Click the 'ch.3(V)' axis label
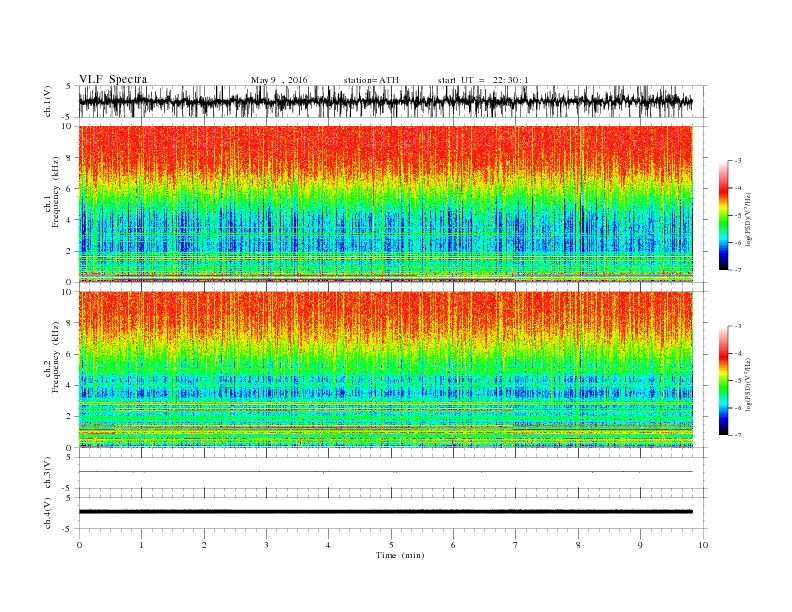The width and height of the screenshot is (792, 612). (47, 473)
